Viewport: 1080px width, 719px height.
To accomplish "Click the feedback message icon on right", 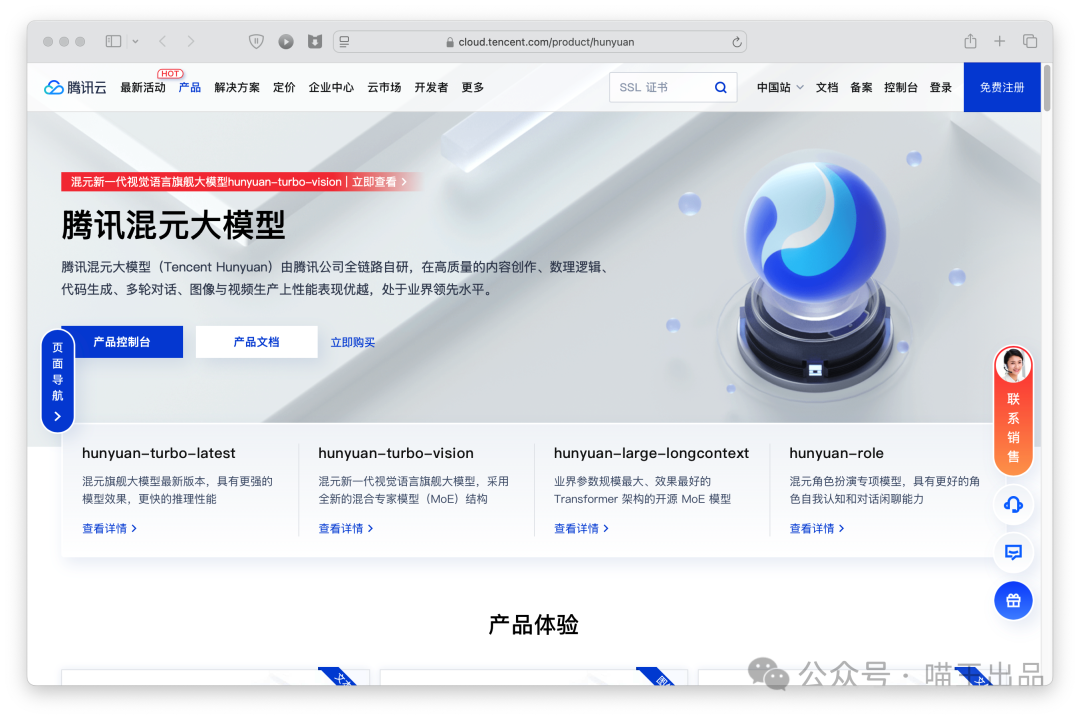I will click(1013, 552).
